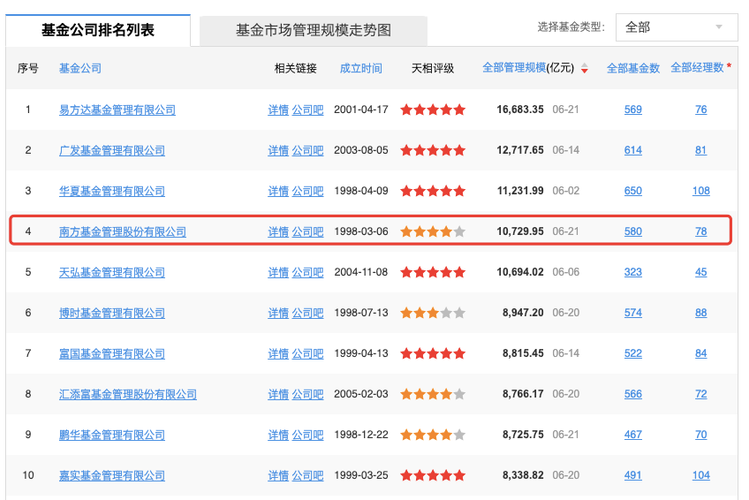The height and width of the screenshot is (500, 749).
Task: Open 天弘基金管理有限公司 company page
Action: [x=112, y=272]
